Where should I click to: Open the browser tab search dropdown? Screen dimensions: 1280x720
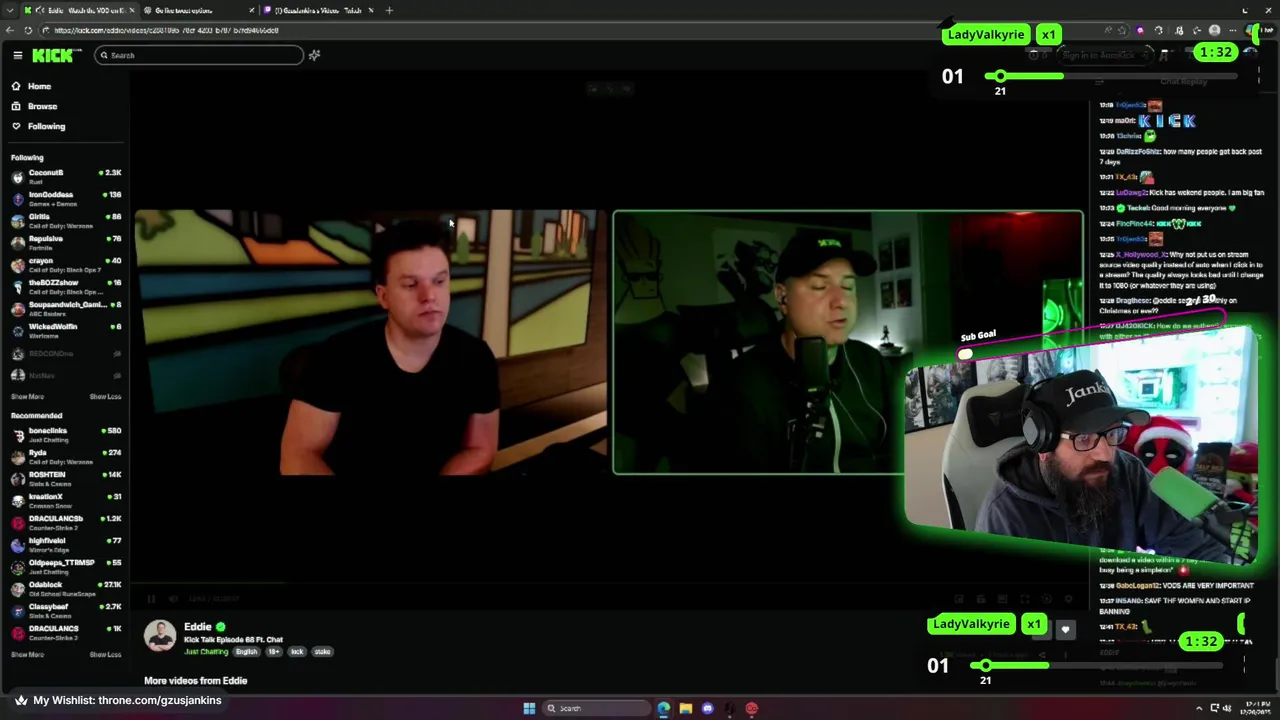(10, 10)
